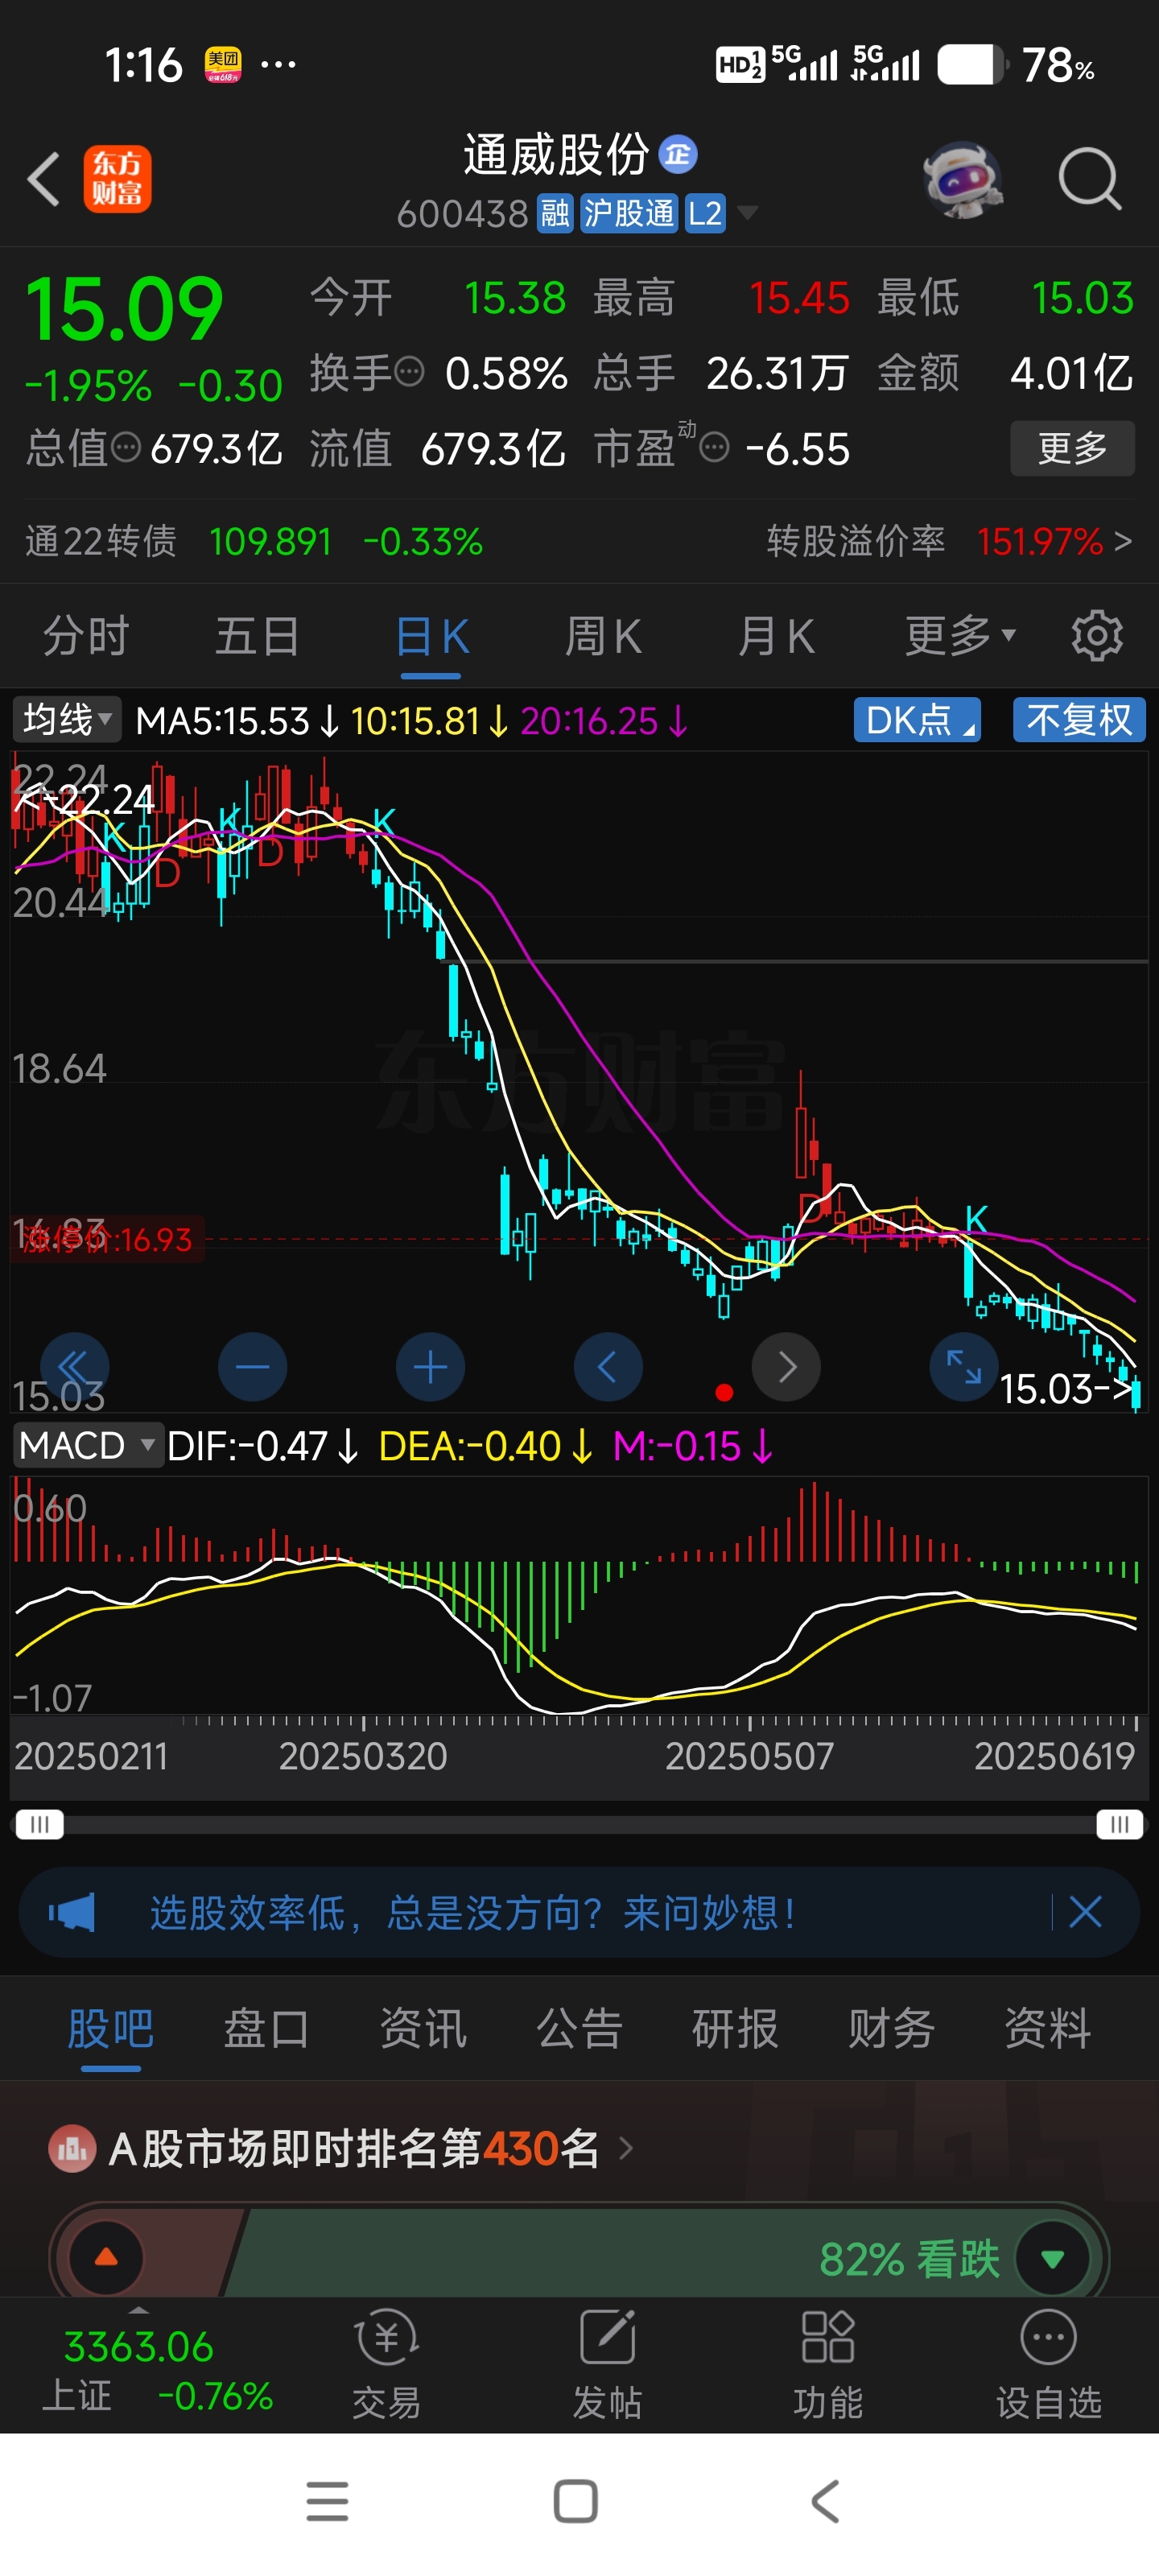
Task: Toggle the DK点 indicator
Action: pos(917,720)
